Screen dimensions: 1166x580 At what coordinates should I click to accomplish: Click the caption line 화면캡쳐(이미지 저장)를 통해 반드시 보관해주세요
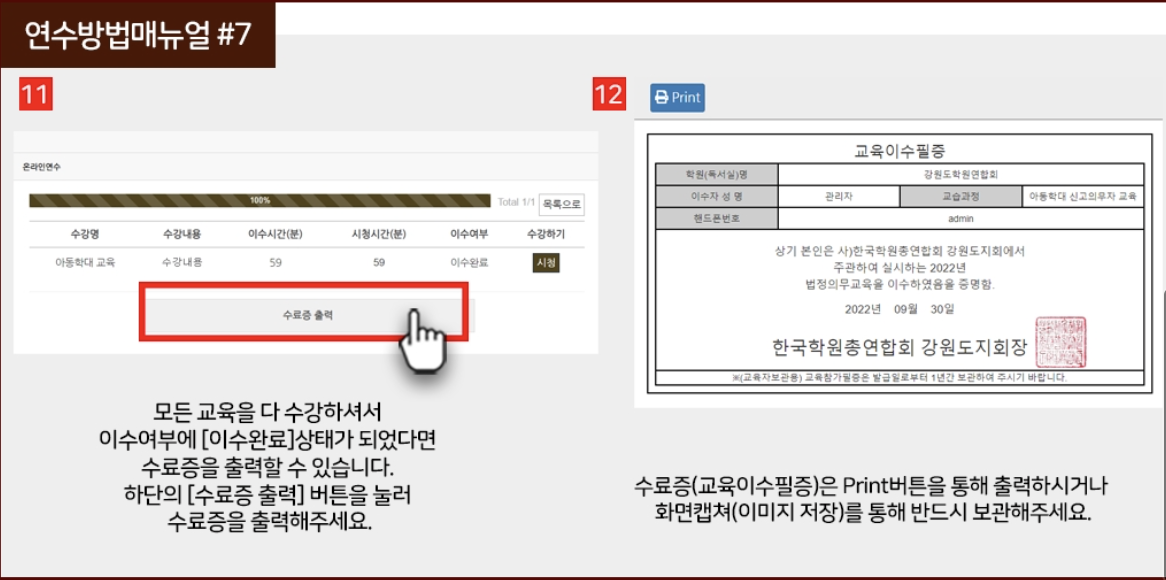tap(873, 513)
